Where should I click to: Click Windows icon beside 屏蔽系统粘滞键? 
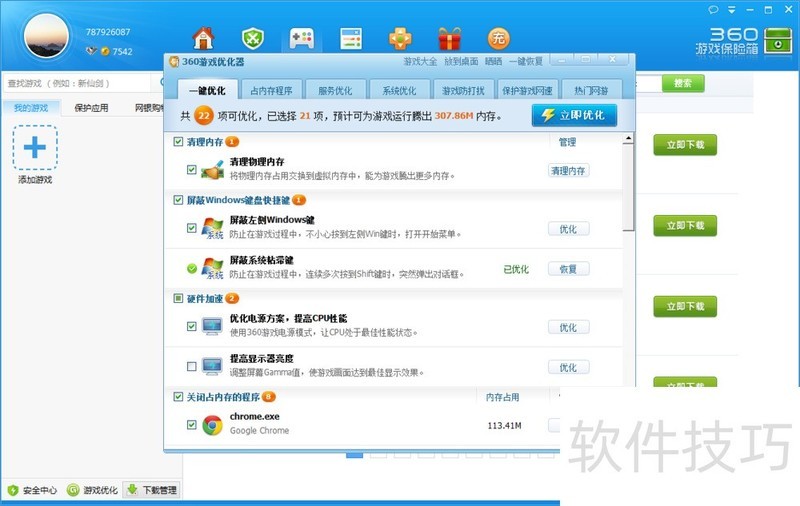coord(213,268)
